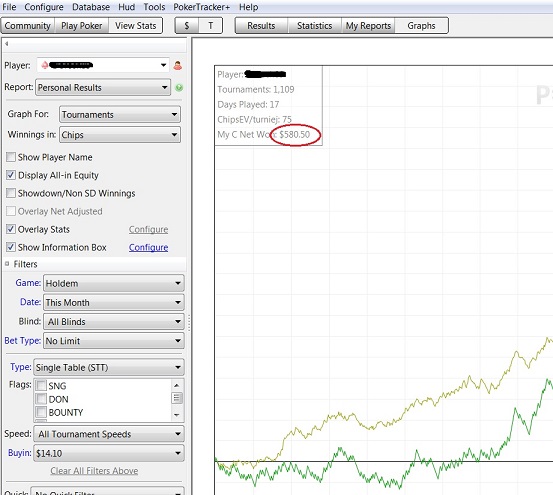Open the Player dropdown
This screenshot has width=553, height=495.
click(x=103, y=65)
